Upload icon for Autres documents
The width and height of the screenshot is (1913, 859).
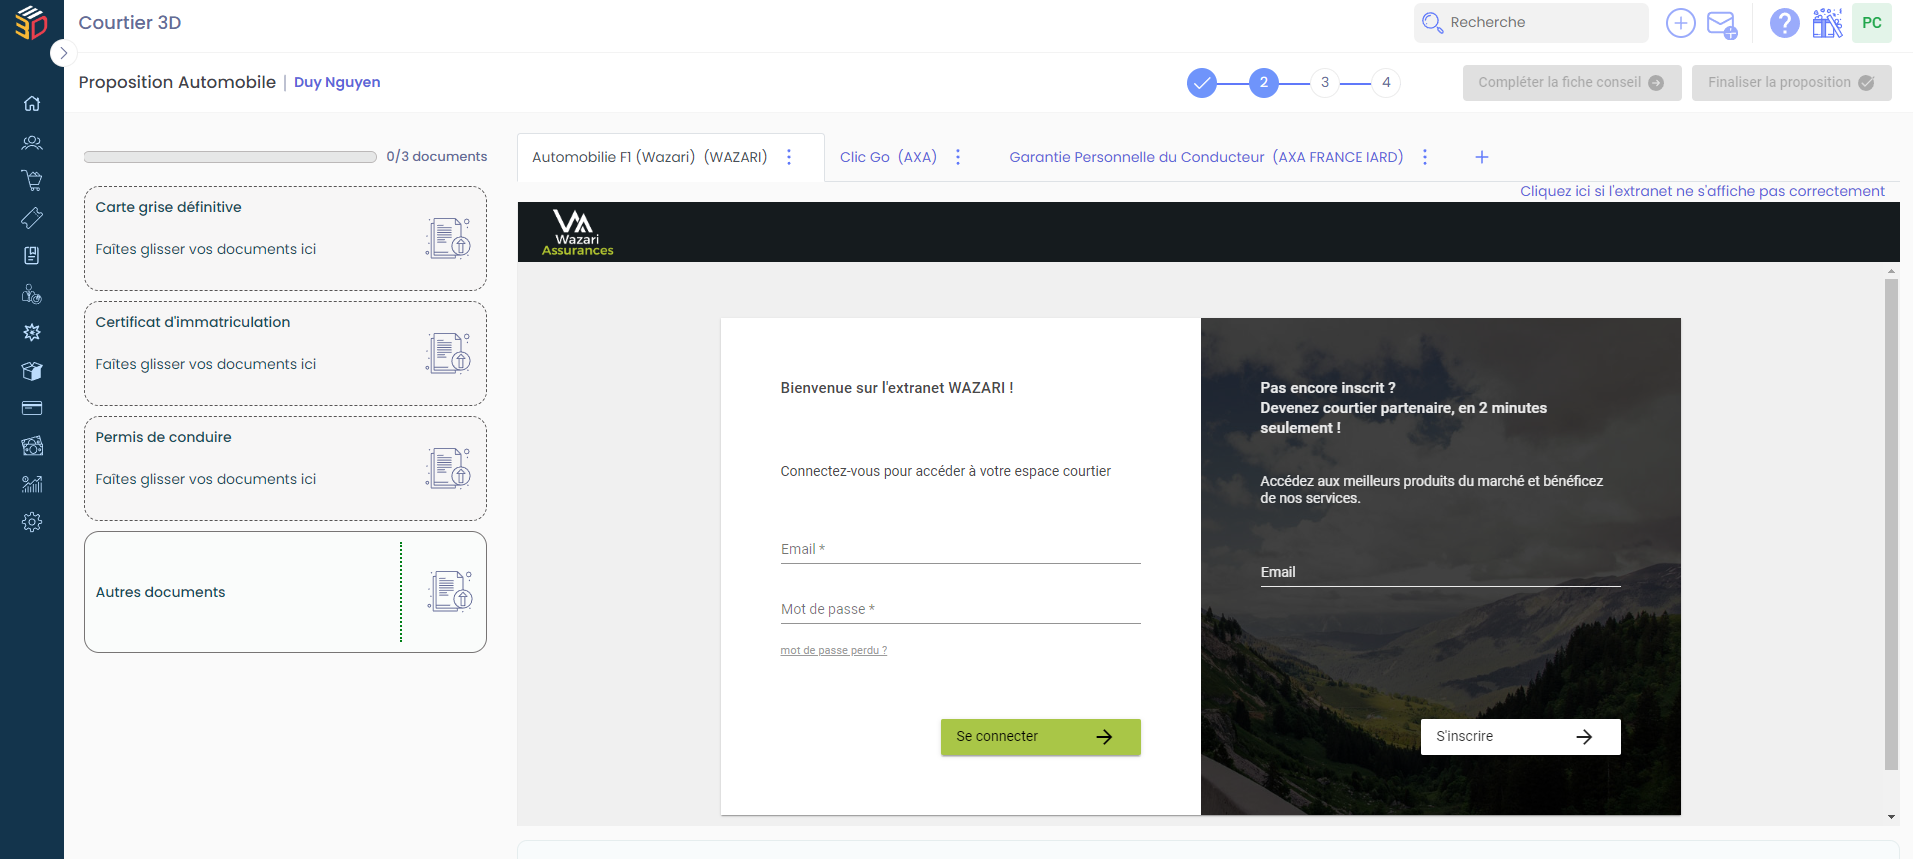(x=451, y=591)
